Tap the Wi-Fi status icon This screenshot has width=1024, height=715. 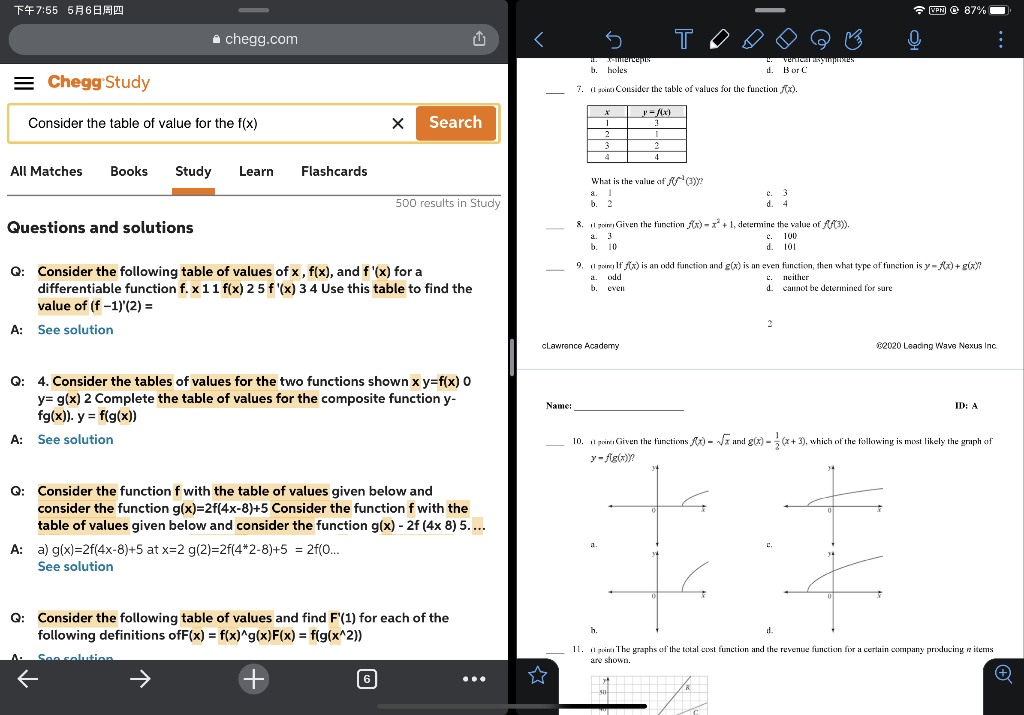pyautogui.click(x=919, y=10)
